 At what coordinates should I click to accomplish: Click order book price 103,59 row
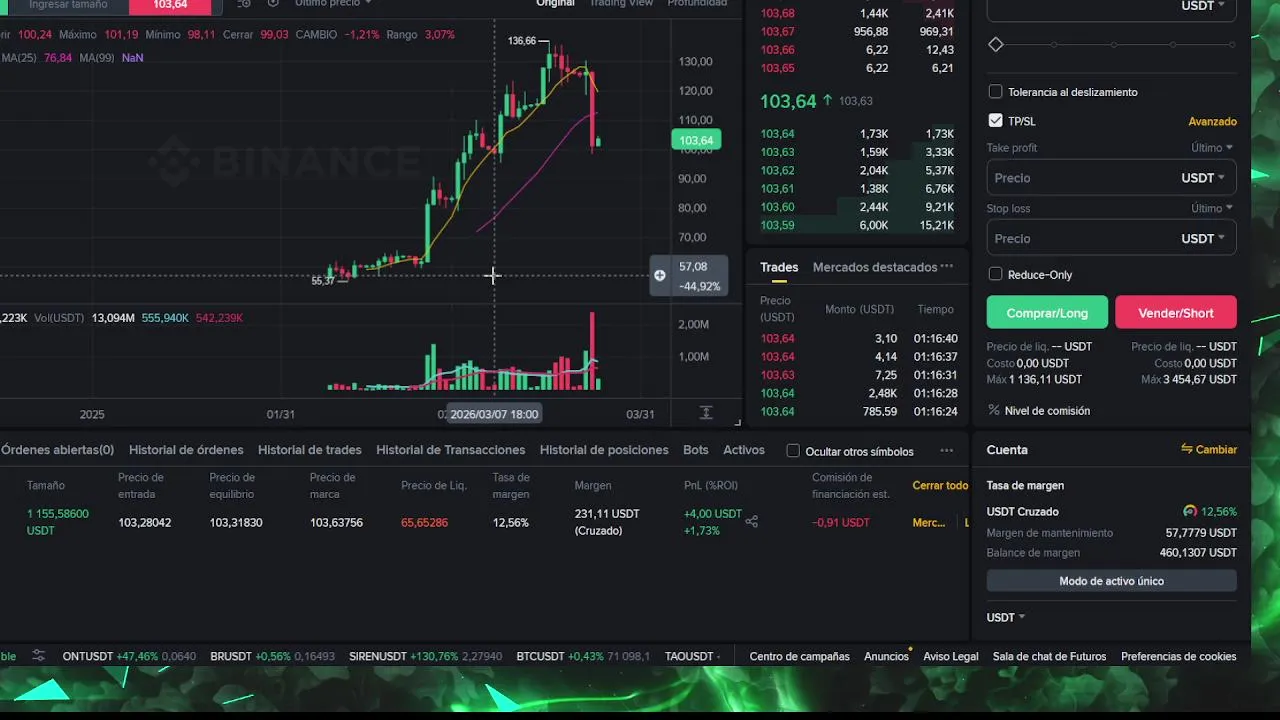pyautogui.click(x=857, y=225)
